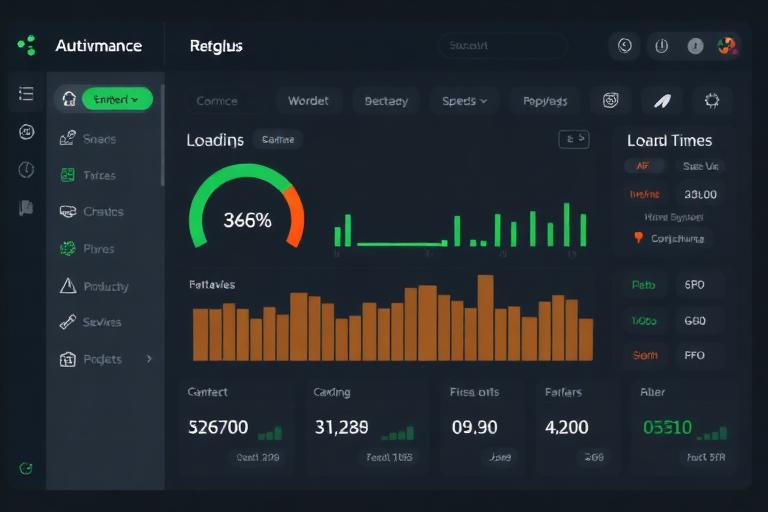
Task: Click the Loard Times heading
Action: coord(670,141)
